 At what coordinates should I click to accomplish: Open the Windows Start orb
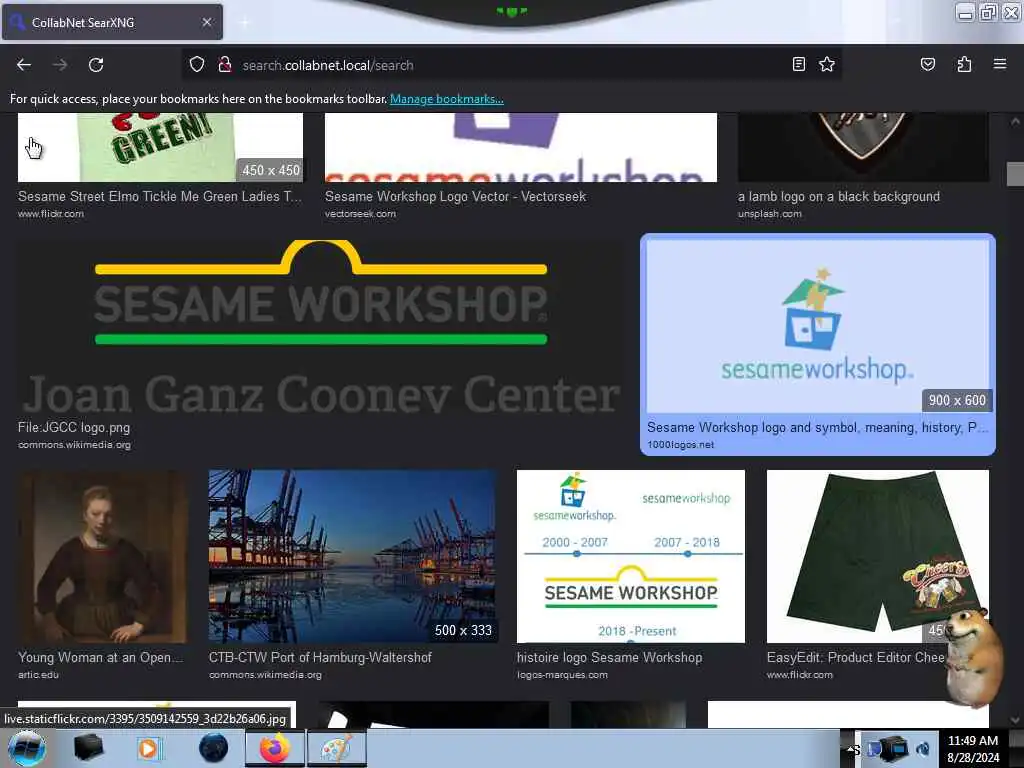point(27,748)
